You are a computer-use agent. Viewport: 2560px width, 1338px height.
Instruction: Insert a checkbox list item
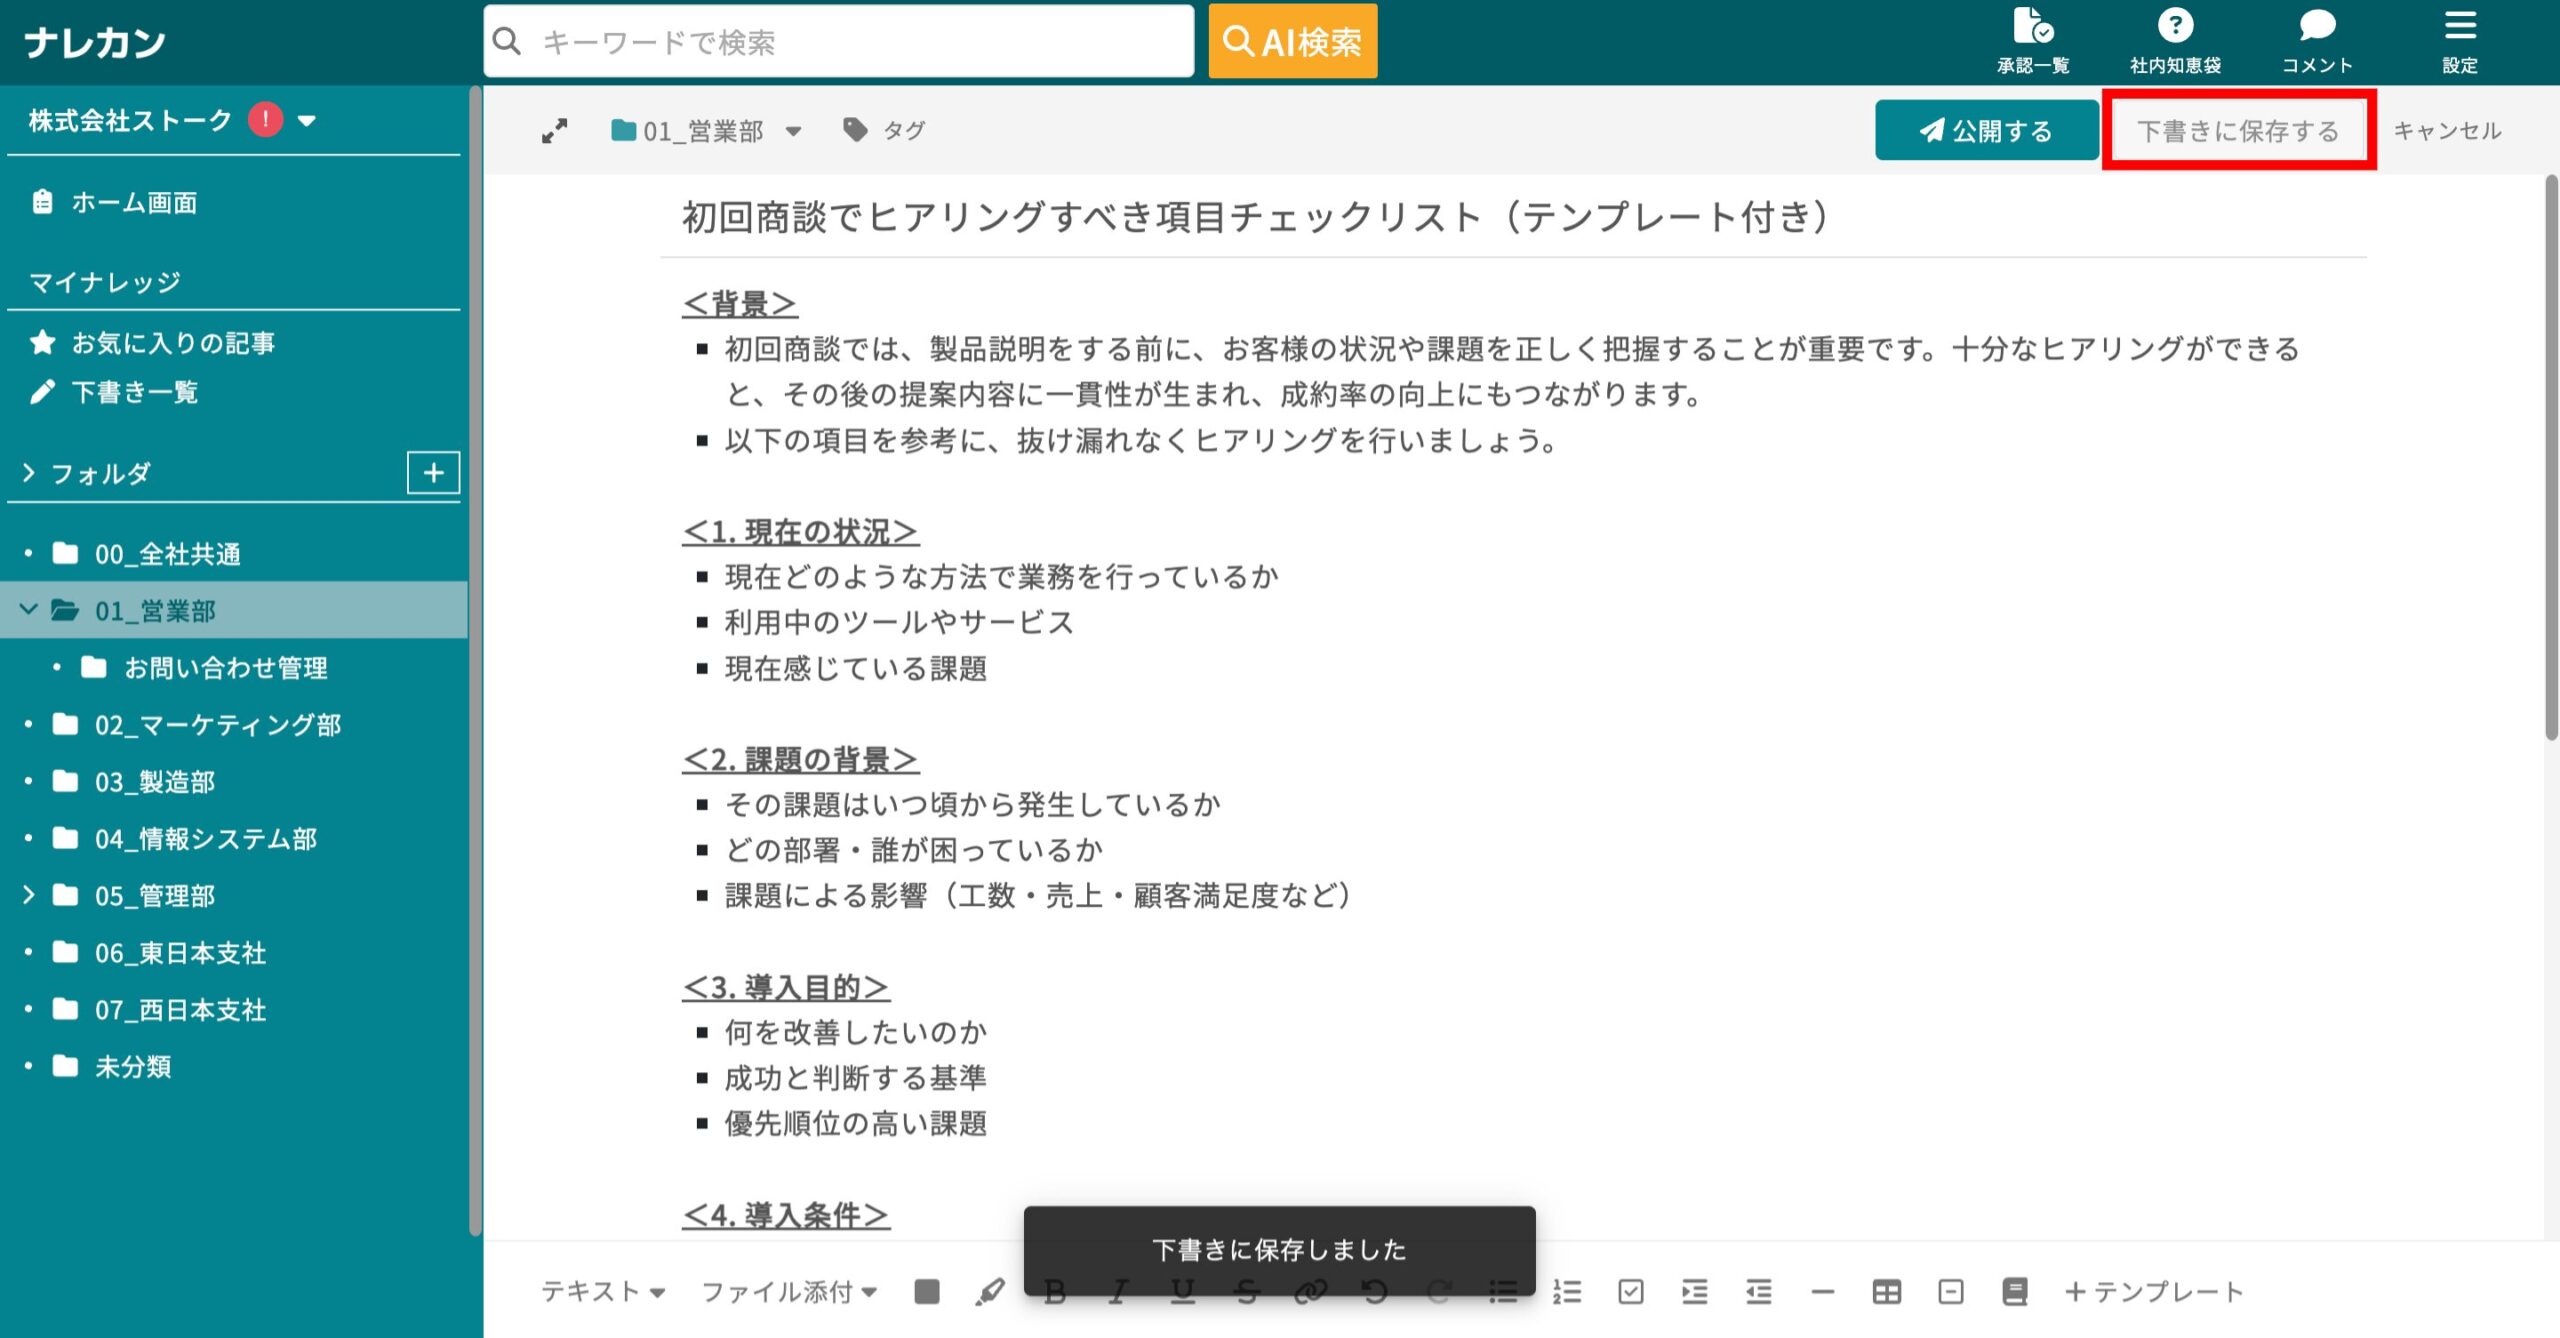(x=1631, y=1292)
